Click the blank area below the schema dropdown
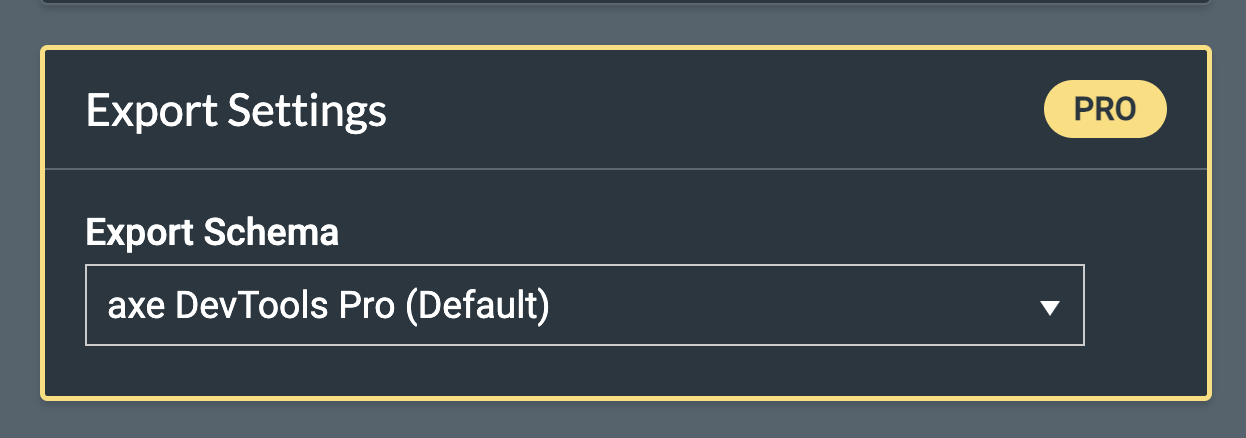Screen dimensions: 1246x438 (584, 372)
